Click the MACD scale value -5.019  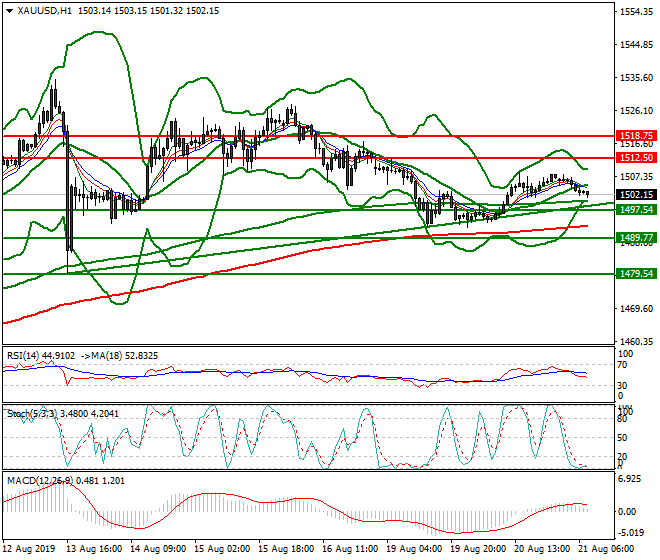click(631, 533)
